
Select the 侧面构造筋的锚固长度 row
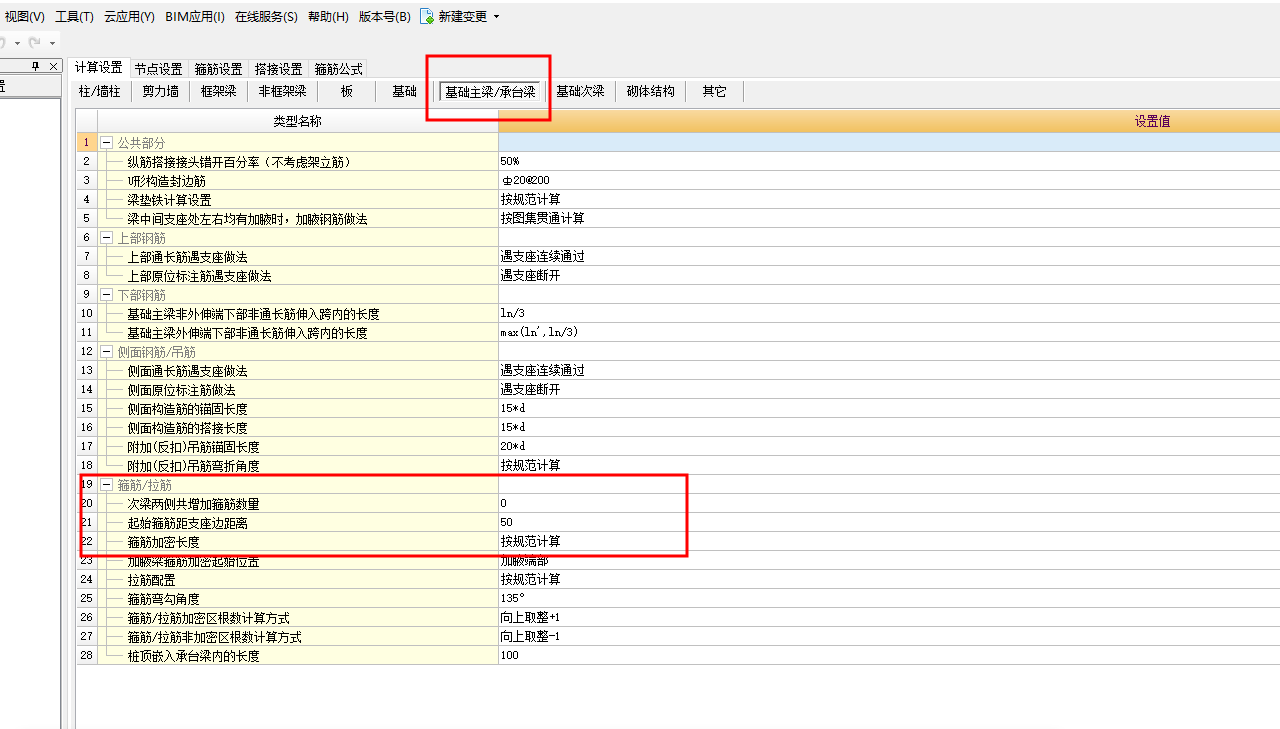pos(678,408)
